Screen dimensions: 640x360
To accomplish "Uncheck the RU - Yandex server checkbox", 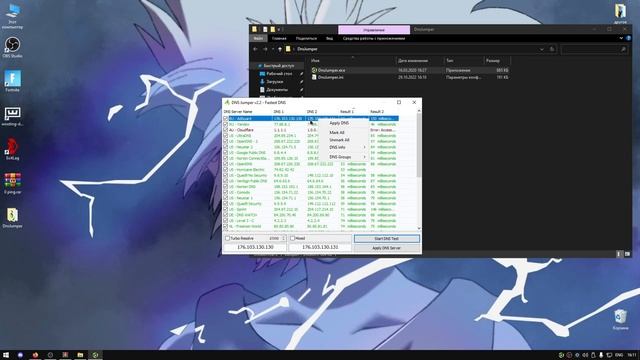I will click(225, 124).
